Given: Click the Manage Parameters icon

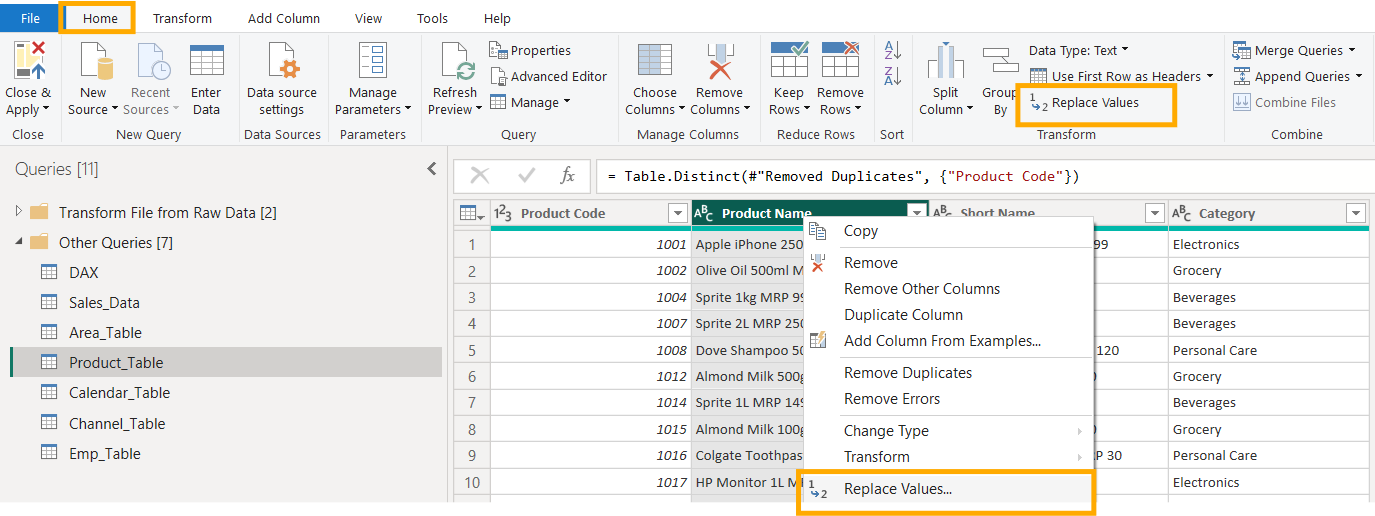Looking at the screenshot, I should [x=373, y=61].
